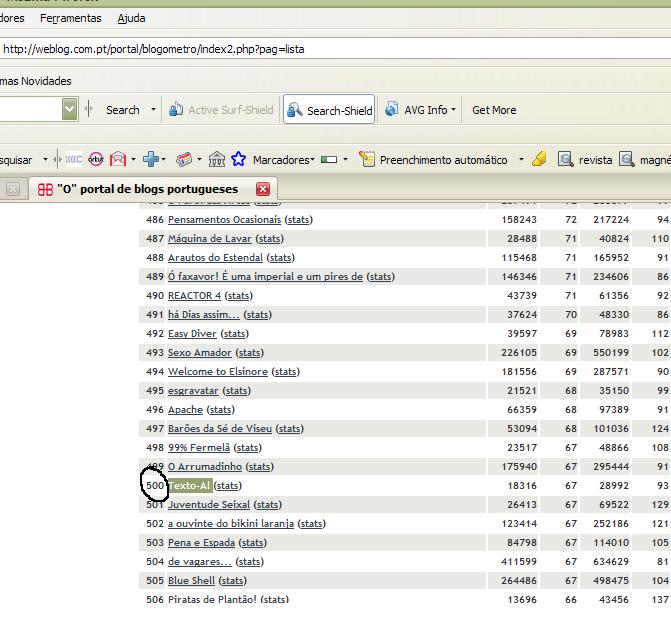
Task: Close the portal de blogs portugueses tab
Action: pyautogui.click(x=263, y=189)
